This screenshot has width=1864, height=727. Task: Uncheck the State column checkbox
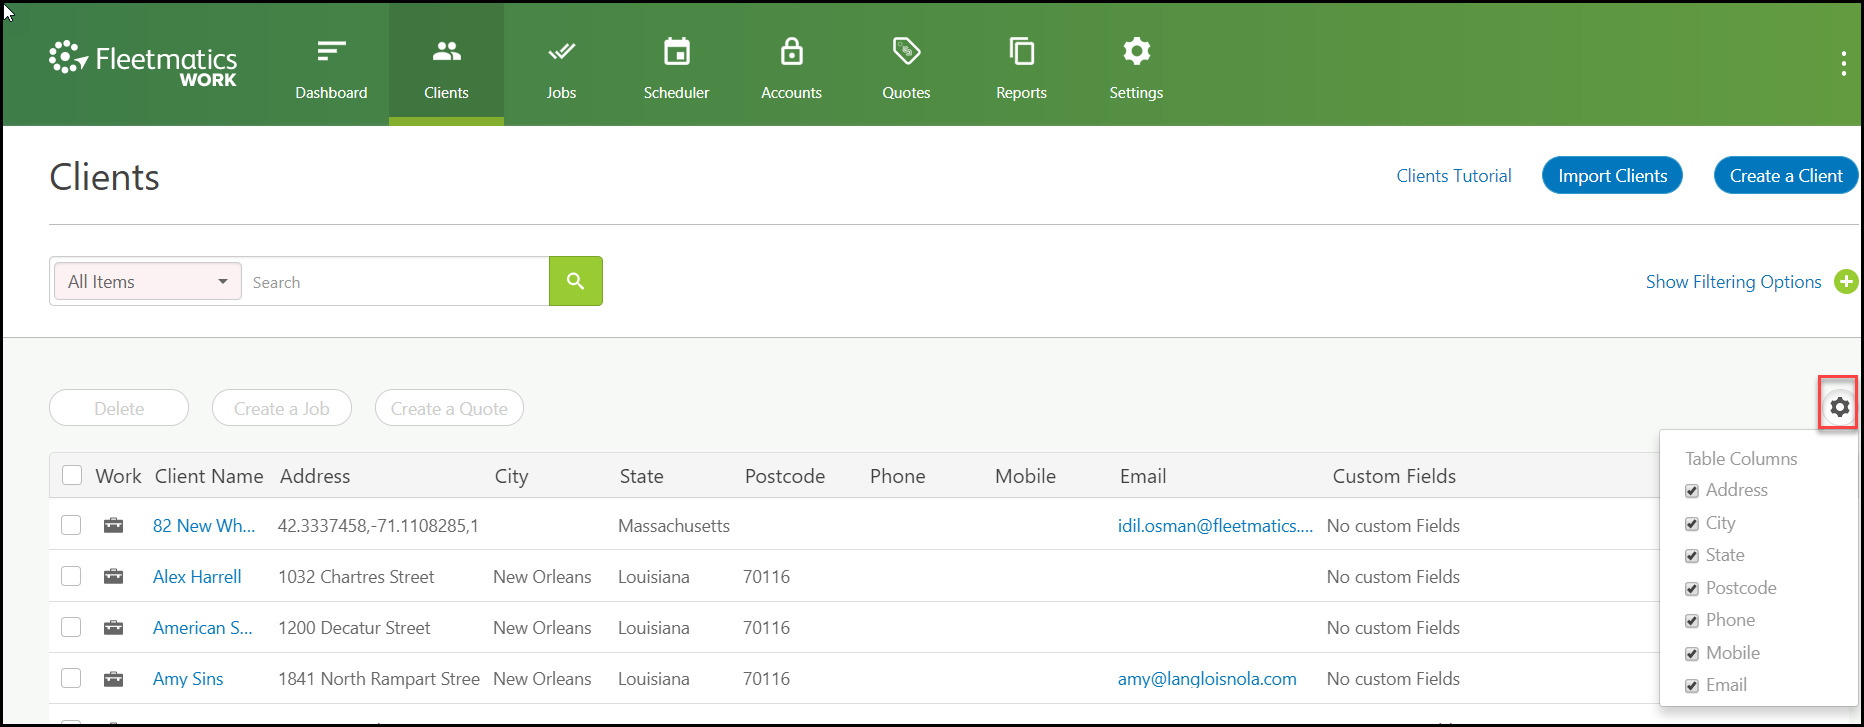click(x=1692, y=556)
